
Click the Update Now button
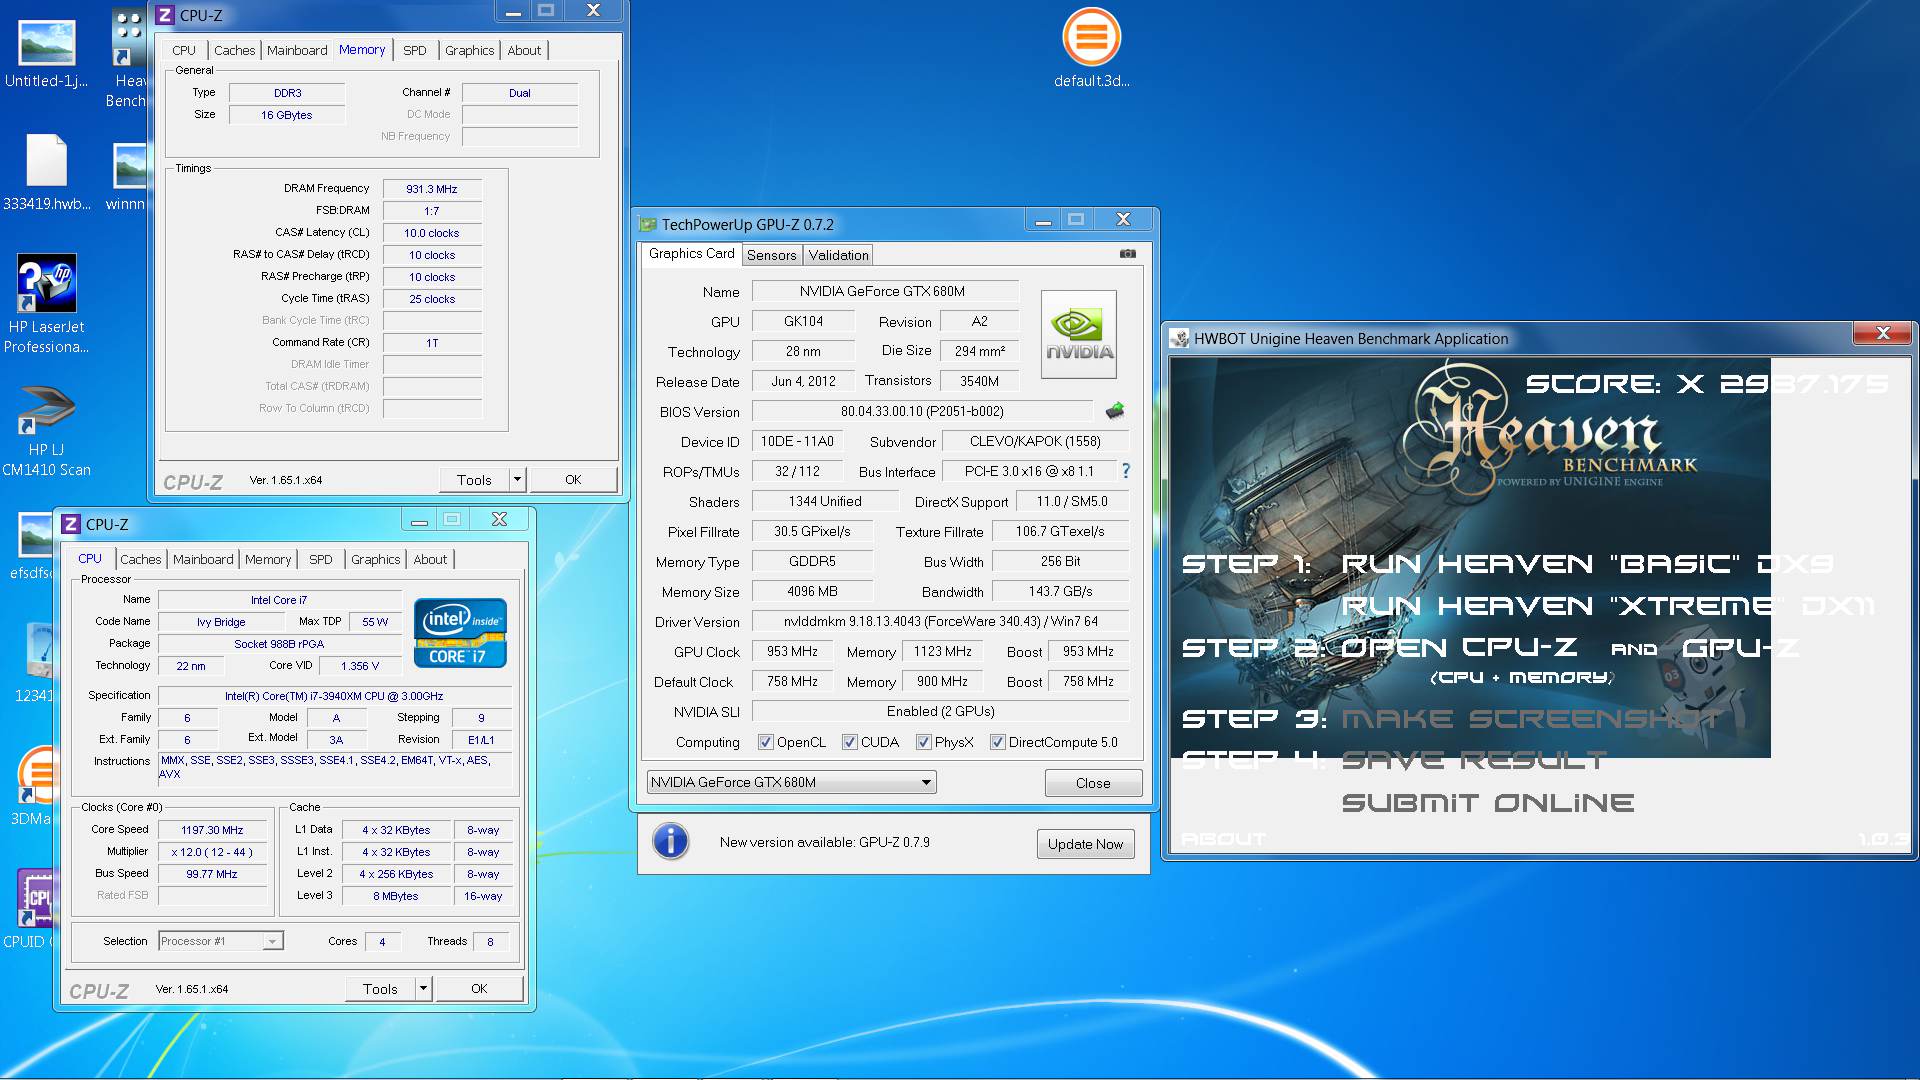(x=1085, y=844)
